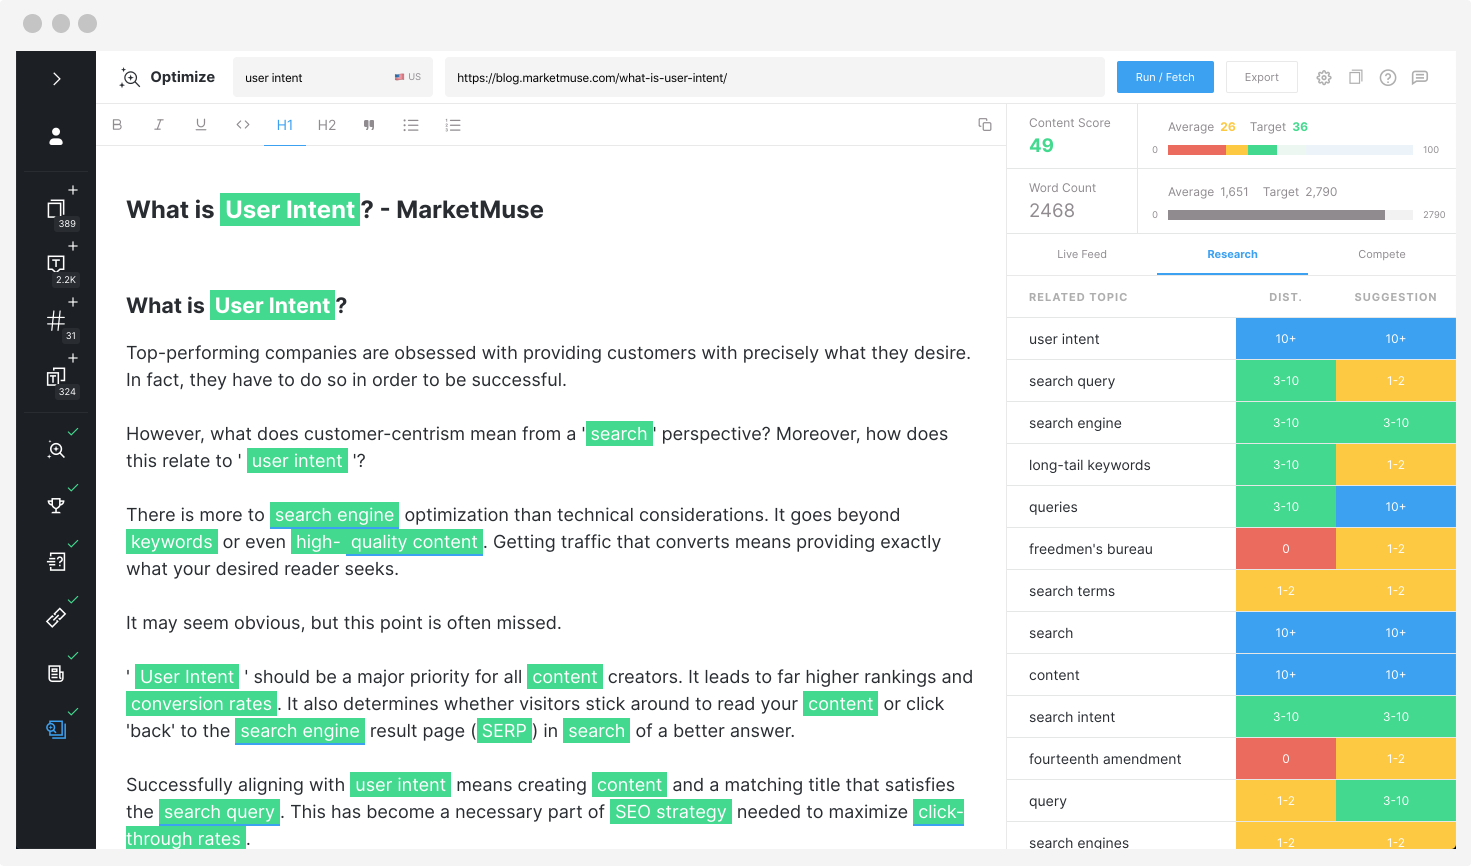Open the feedback chat bubble icon

[x=1421, y=77]
